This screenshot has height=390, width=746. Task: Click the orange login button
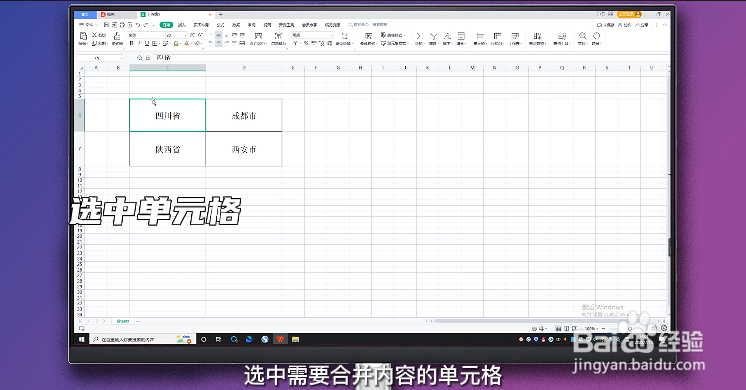pyautogui.click(x=629, y=15)
